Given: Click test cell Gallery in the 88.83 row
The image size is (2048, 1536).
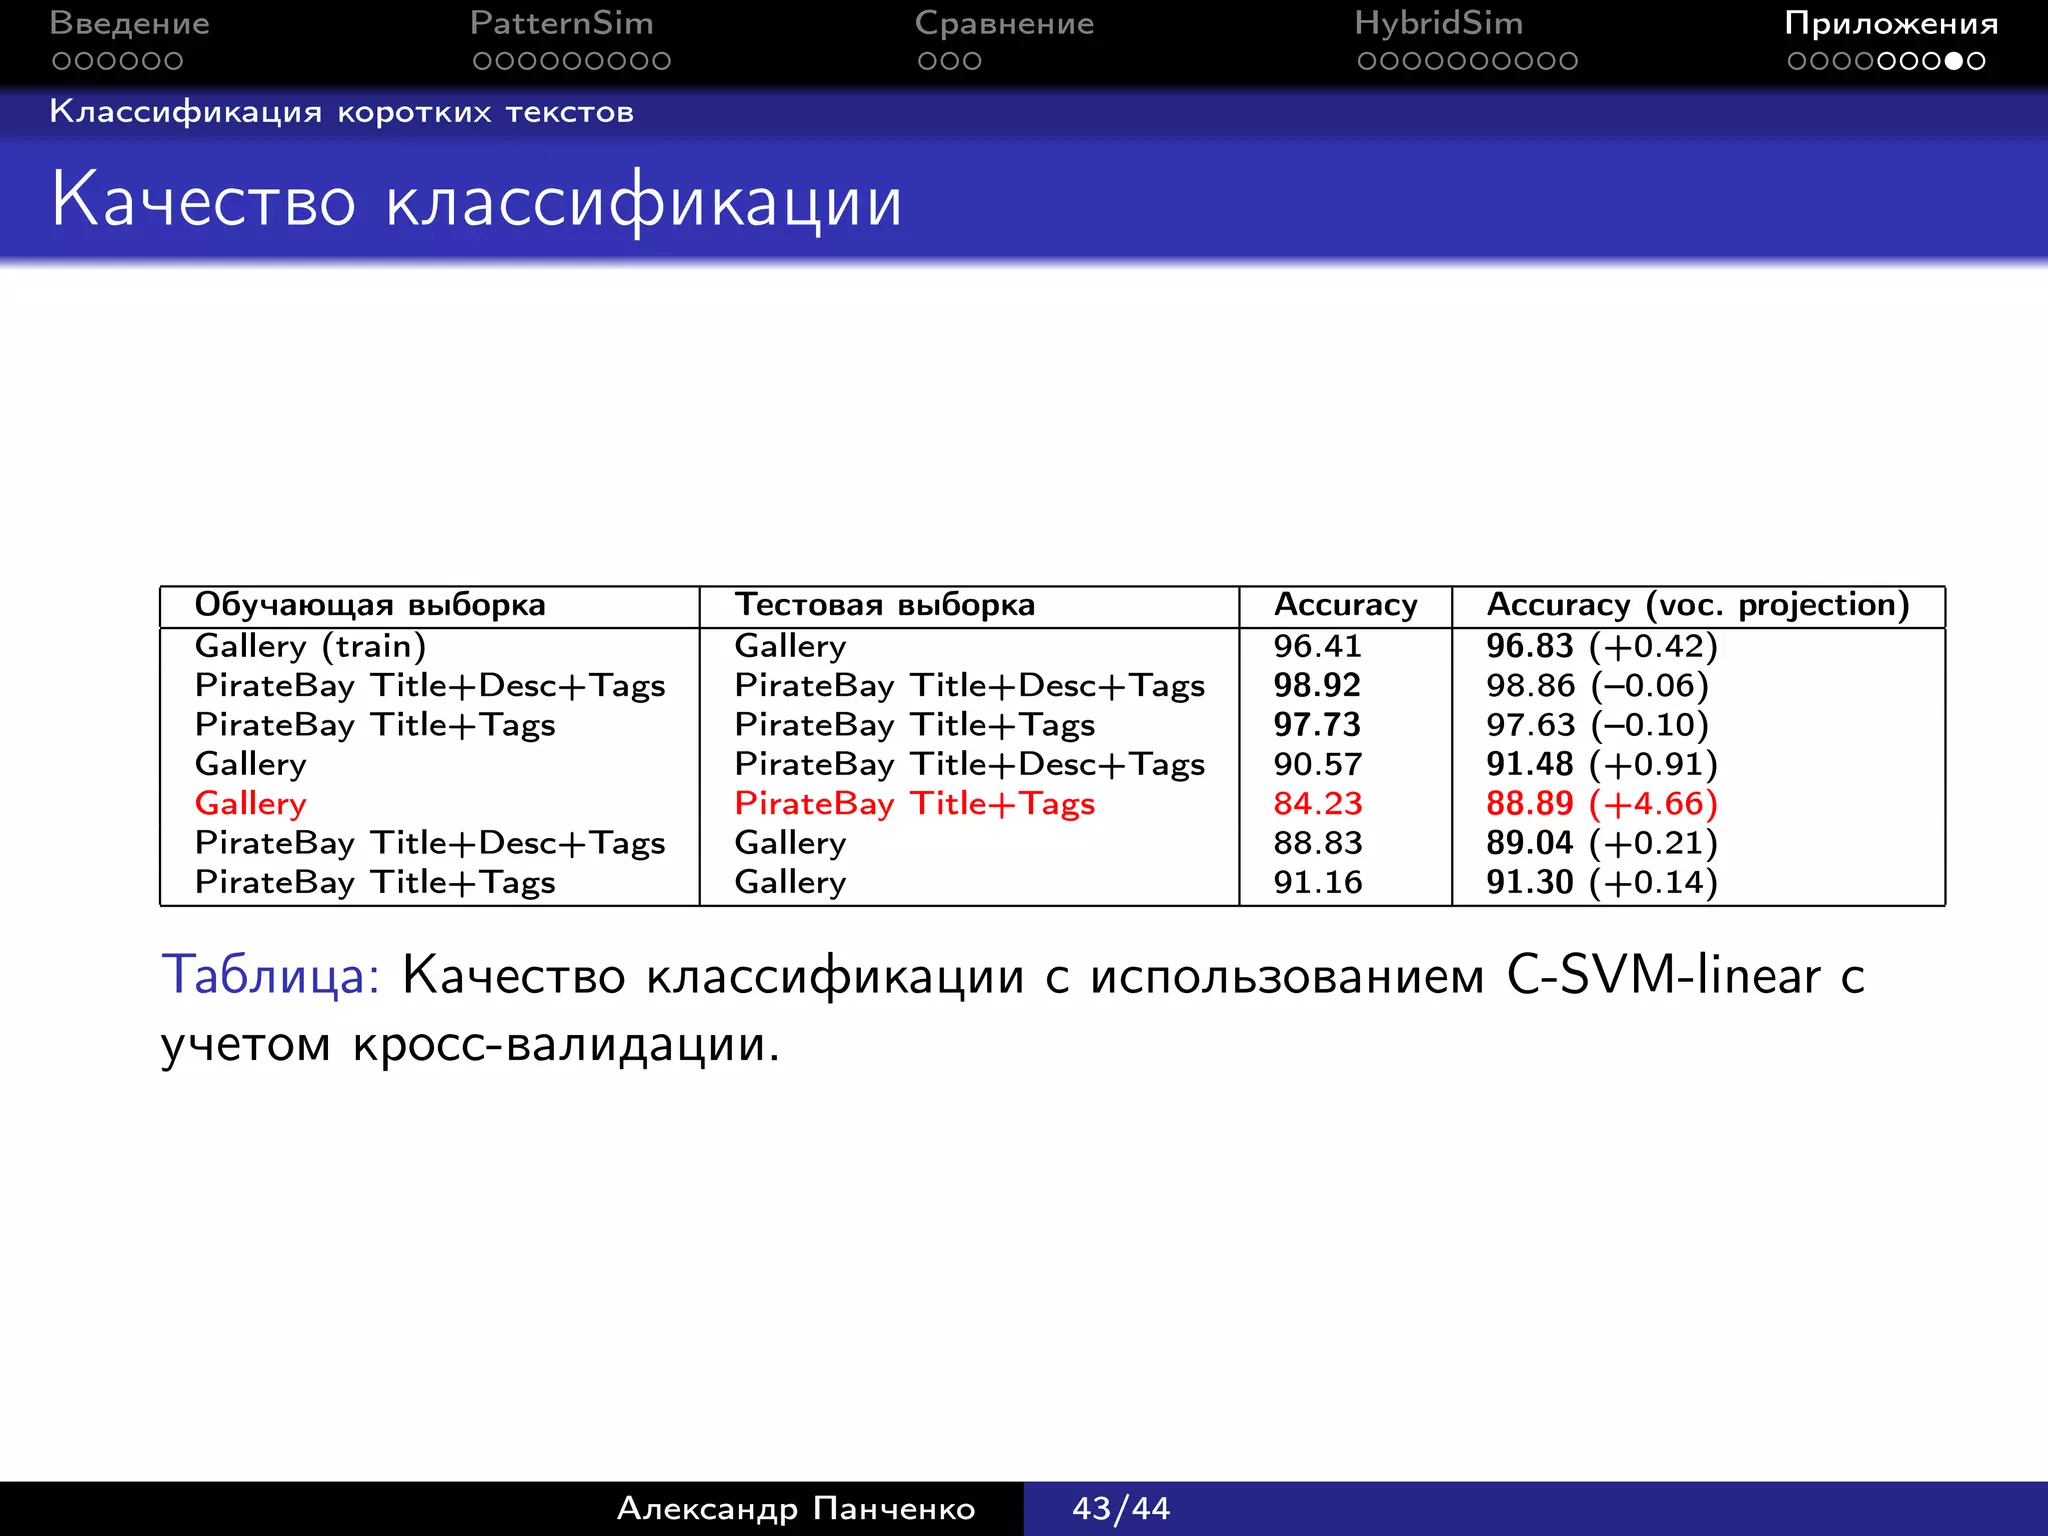Looking at the screenshot, I should click(790, 844).
